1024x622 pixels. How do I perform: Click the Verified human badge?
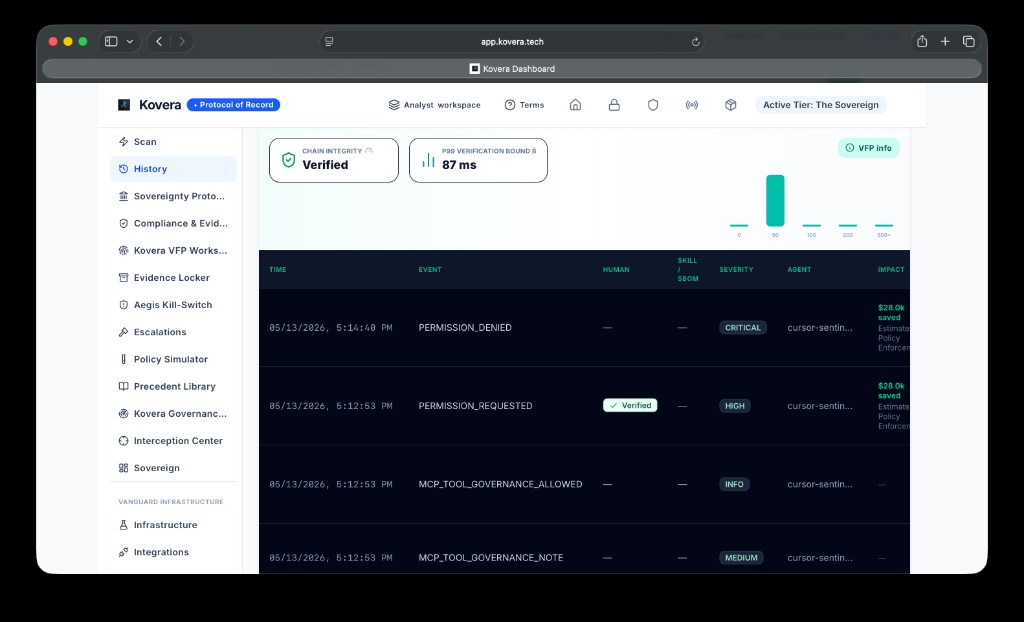pos(630,406)
